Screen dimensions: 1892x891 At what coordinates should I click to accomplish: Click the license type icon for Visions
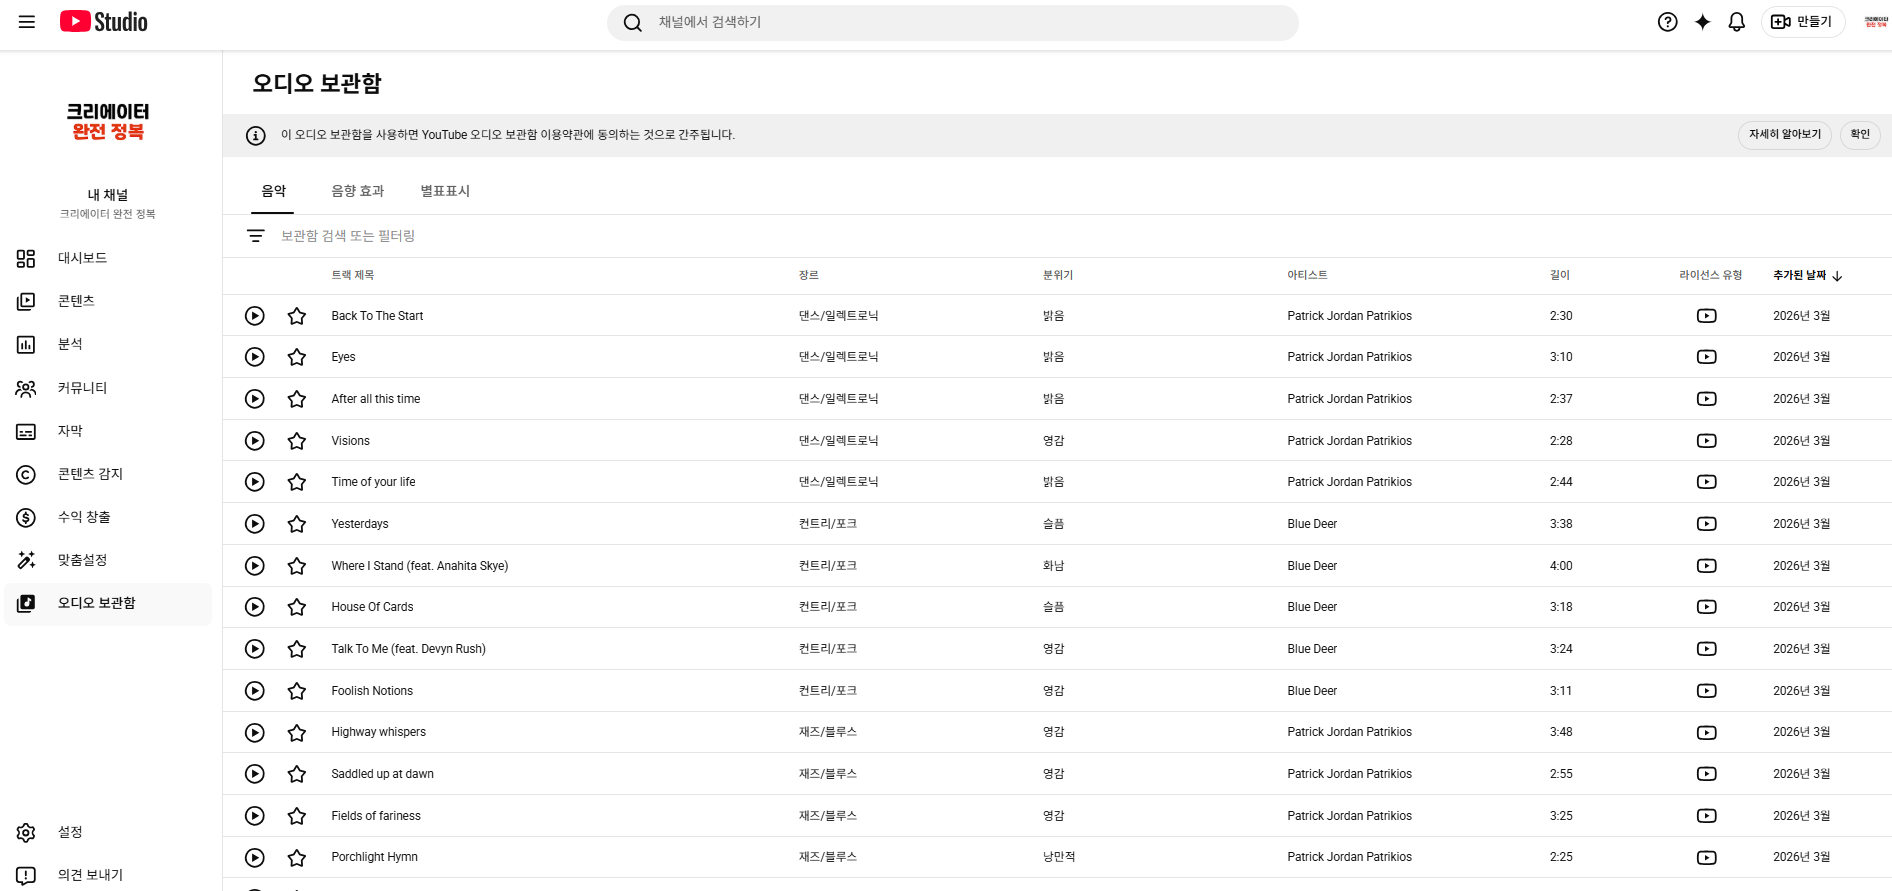(1706, 441)
